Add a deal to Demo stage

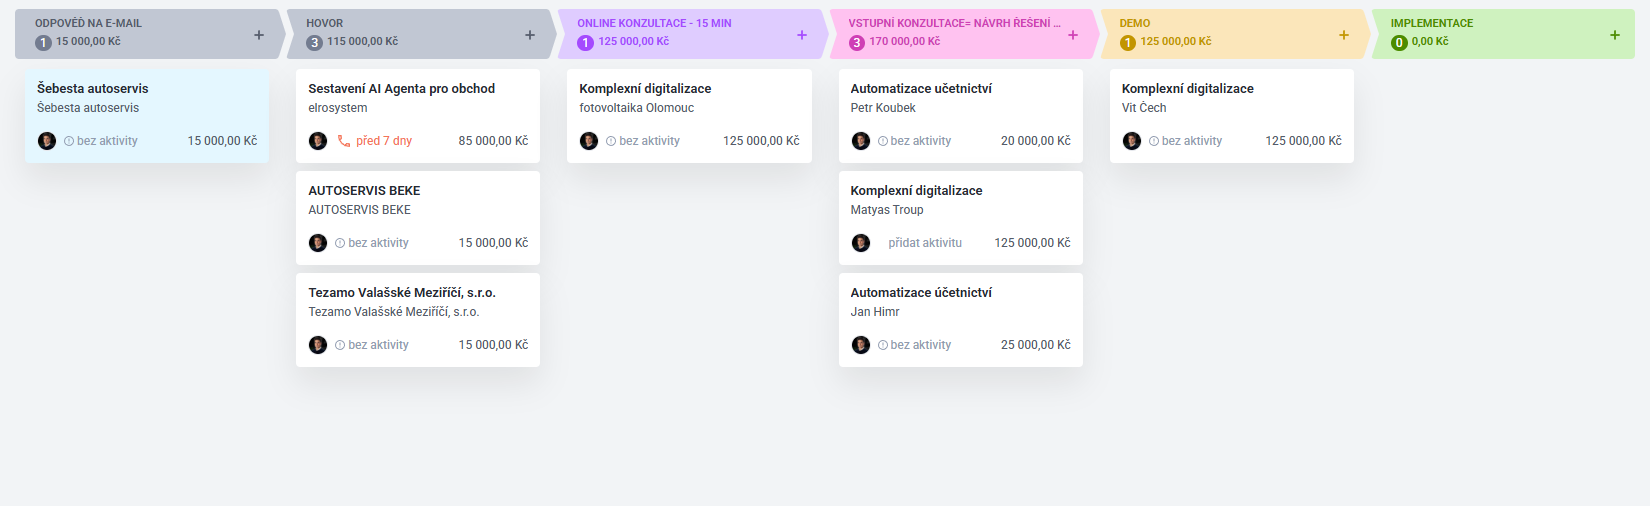[x=1344, y=35]
